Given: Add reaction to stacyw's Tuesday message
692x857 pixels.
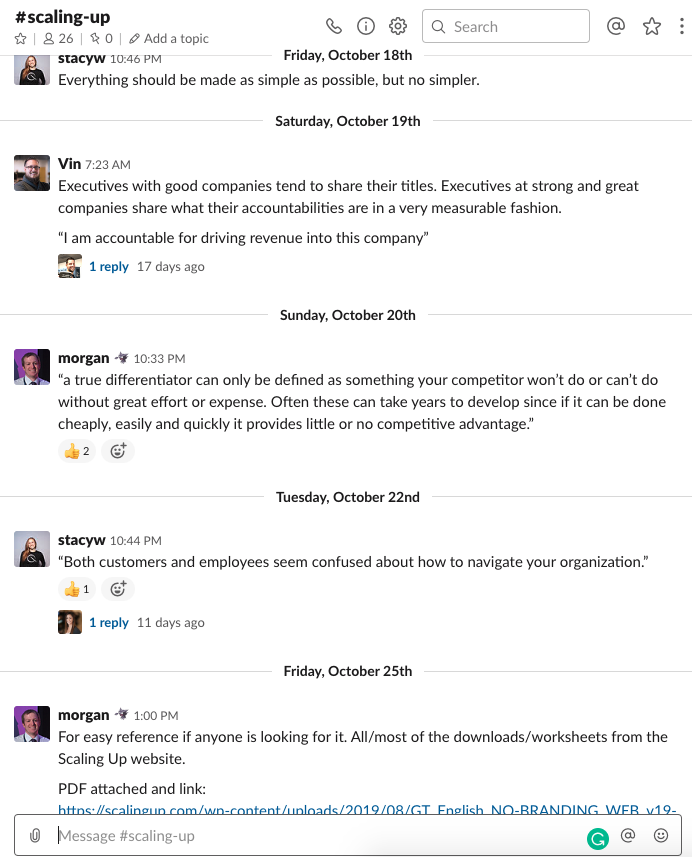Looking at the screenshot, I should (118, 589).
